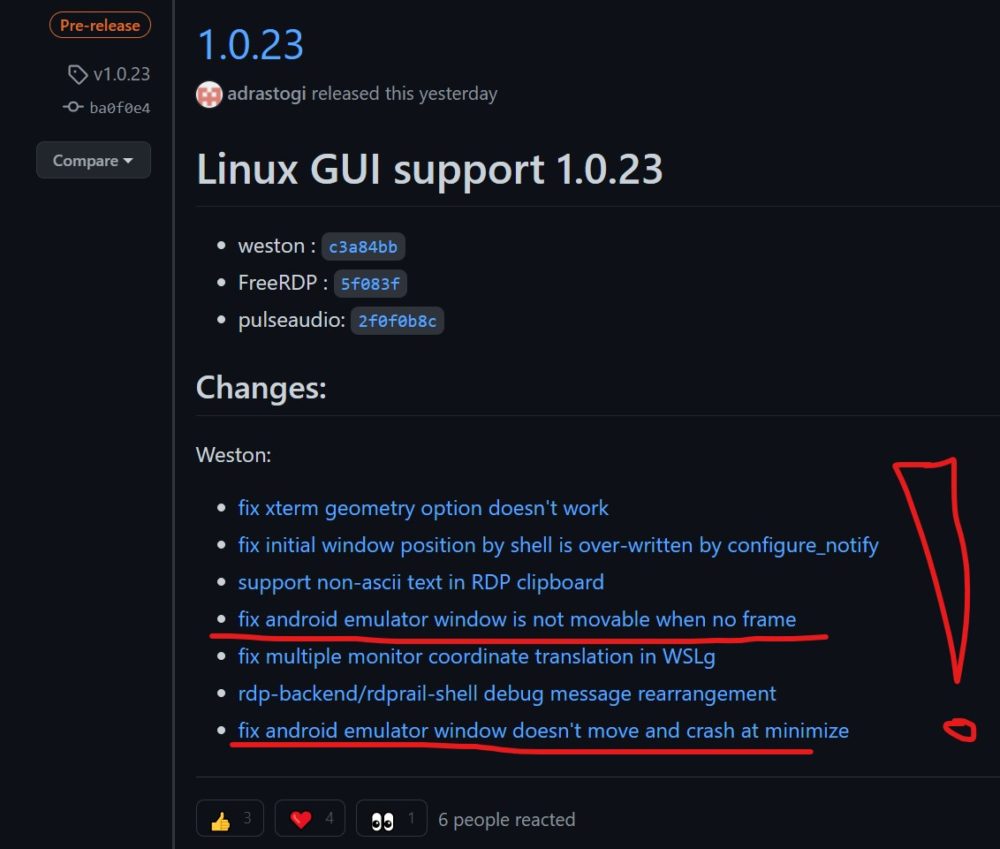React with the thumbs up emoji
The height and width of the screenshot is (849, 1000).
[230, 818]
